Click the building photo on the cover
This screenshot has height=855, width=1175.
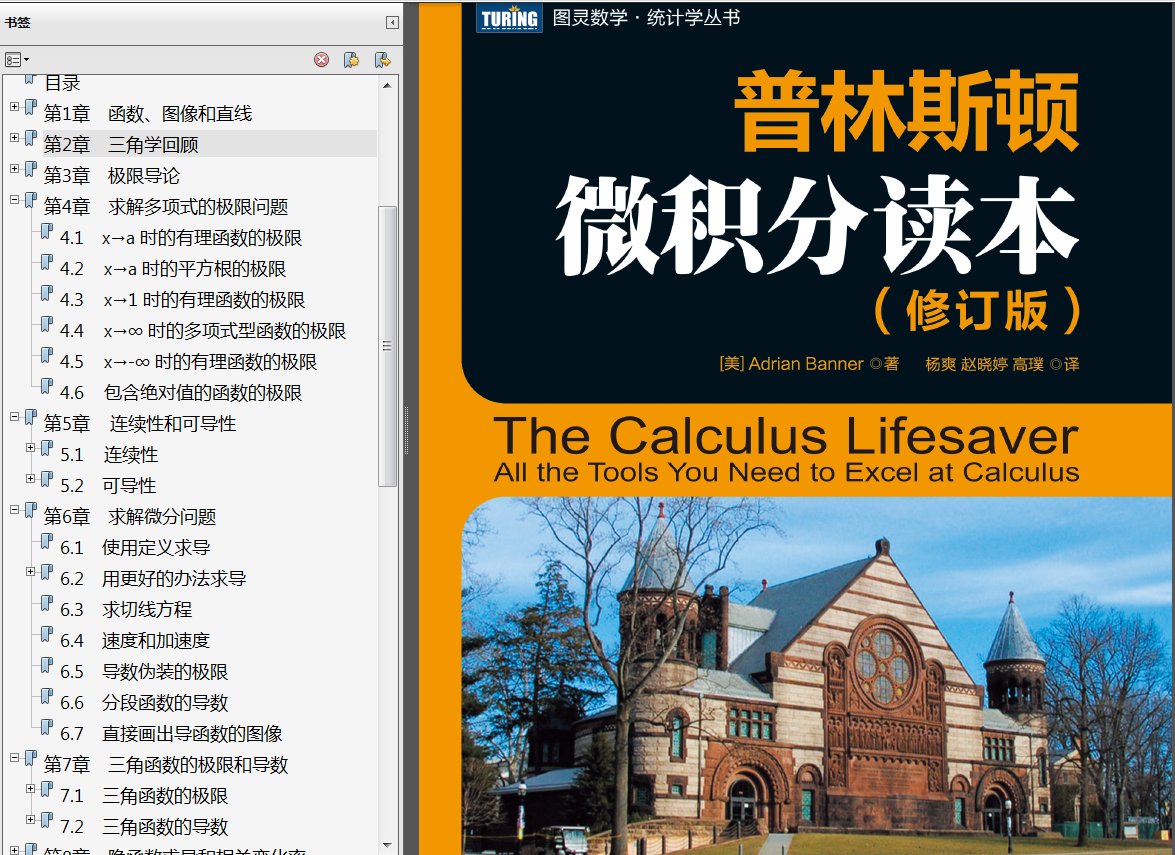817,675
